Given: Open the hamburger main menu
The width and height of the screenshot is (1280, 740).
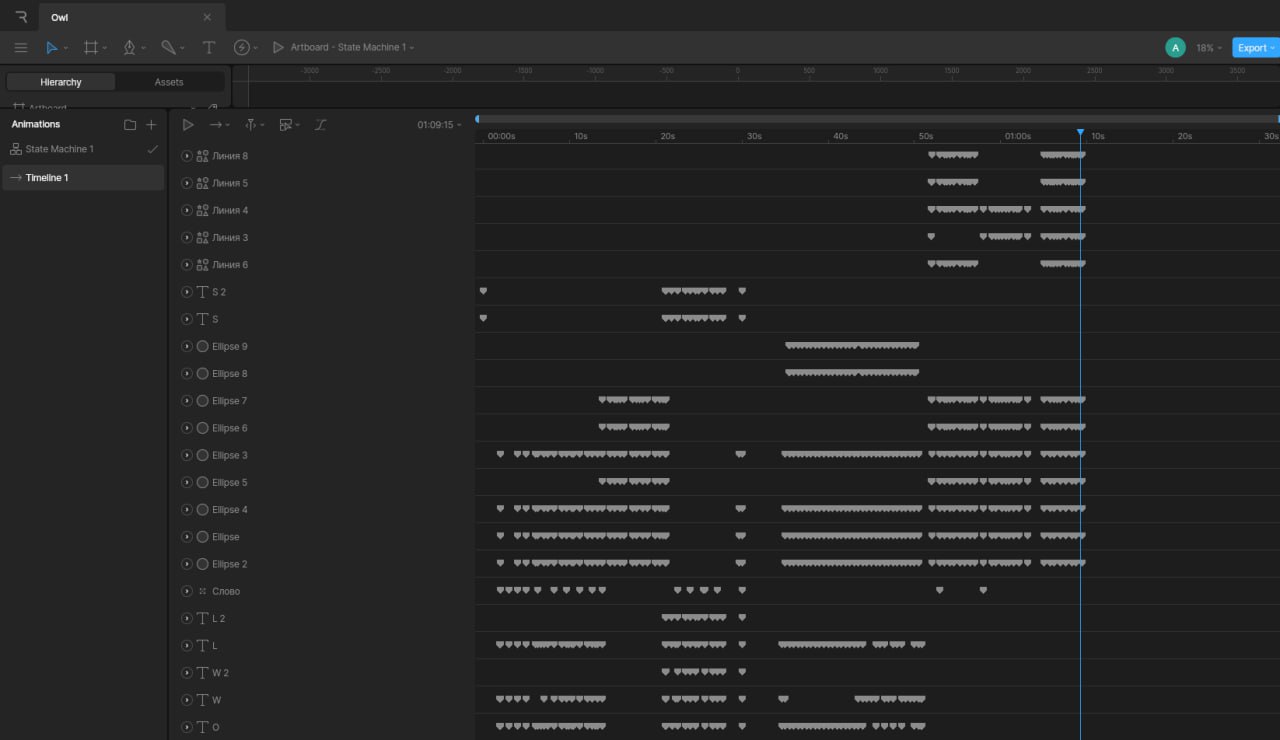Looking at the screenshot, I should (x=21, y=47).
